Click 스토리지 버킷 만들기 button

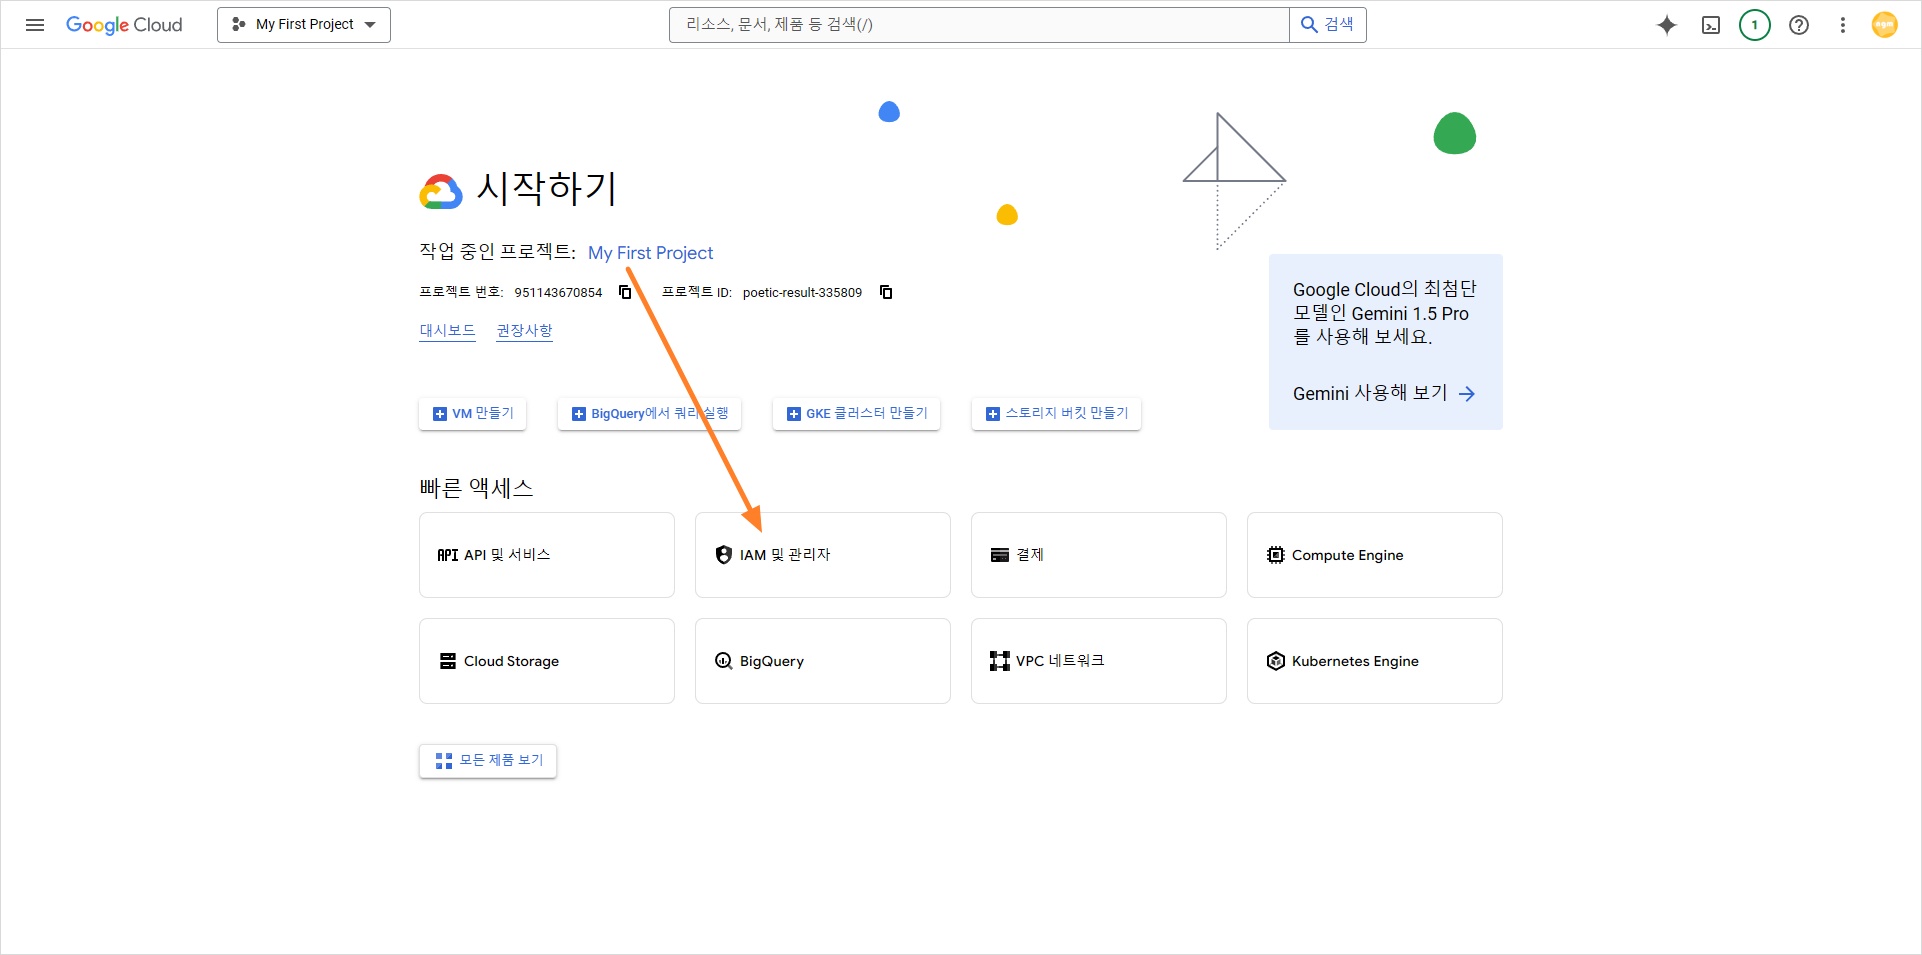[x=1057, y=413]
